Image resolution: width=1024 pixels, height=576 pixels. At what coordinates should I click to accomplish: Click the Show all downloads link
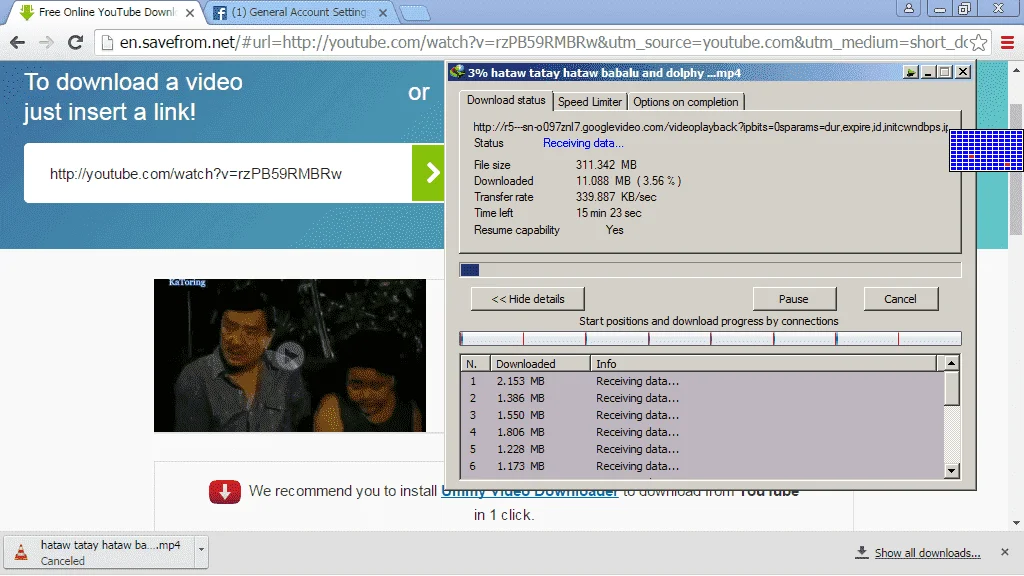[x=927, y=553]
